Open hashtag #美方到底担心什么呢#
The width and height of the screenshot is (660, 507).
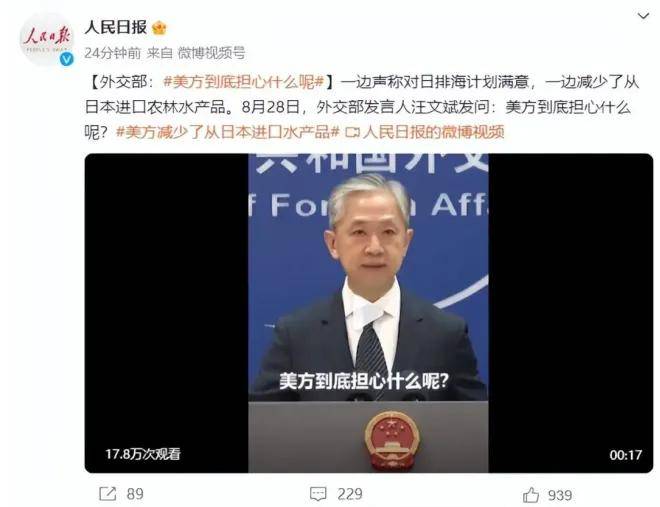243,82
